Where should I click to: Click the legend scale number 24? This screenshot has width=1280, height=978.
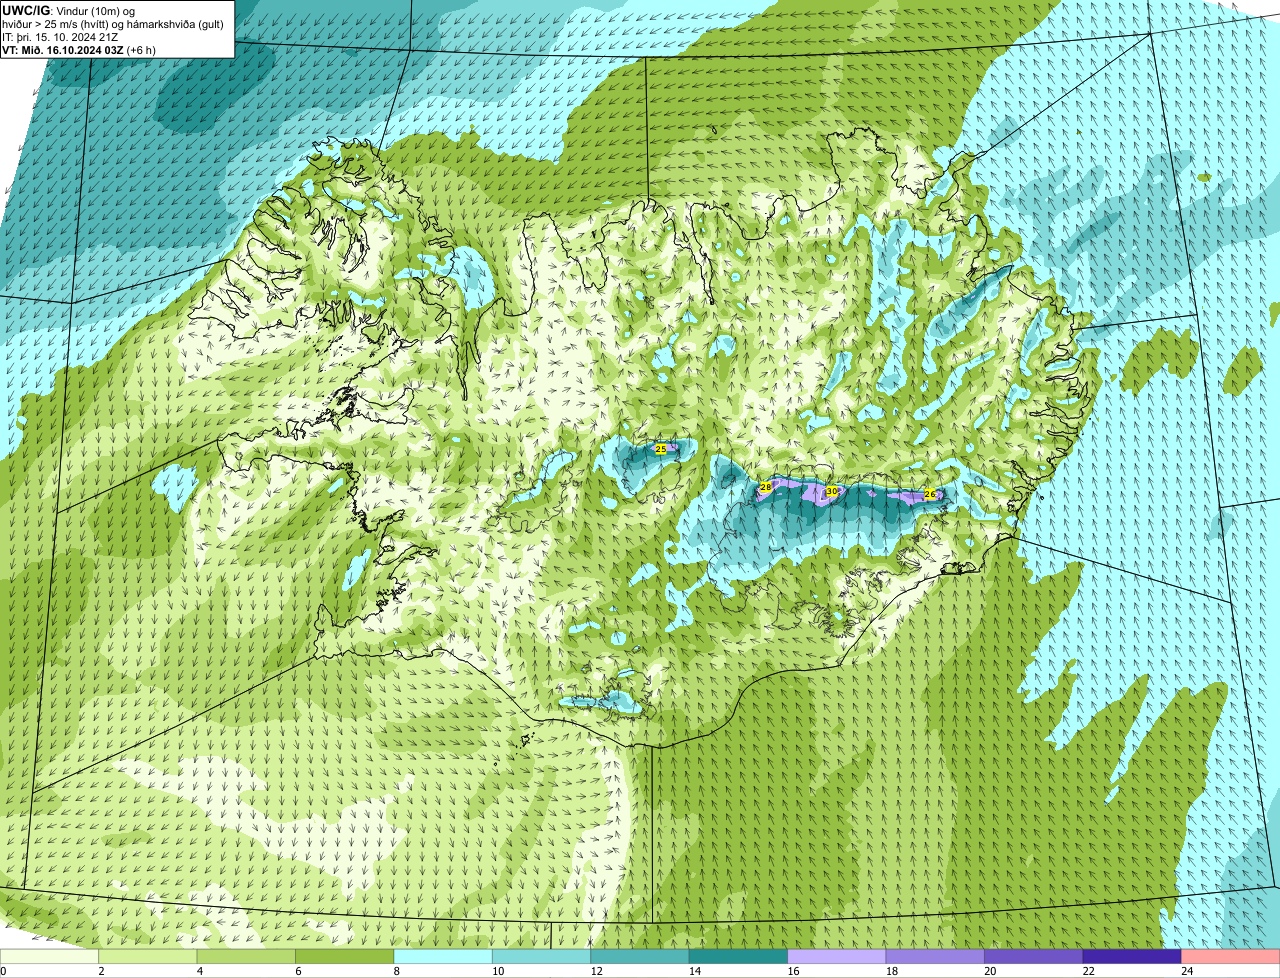coord(1187,971)
